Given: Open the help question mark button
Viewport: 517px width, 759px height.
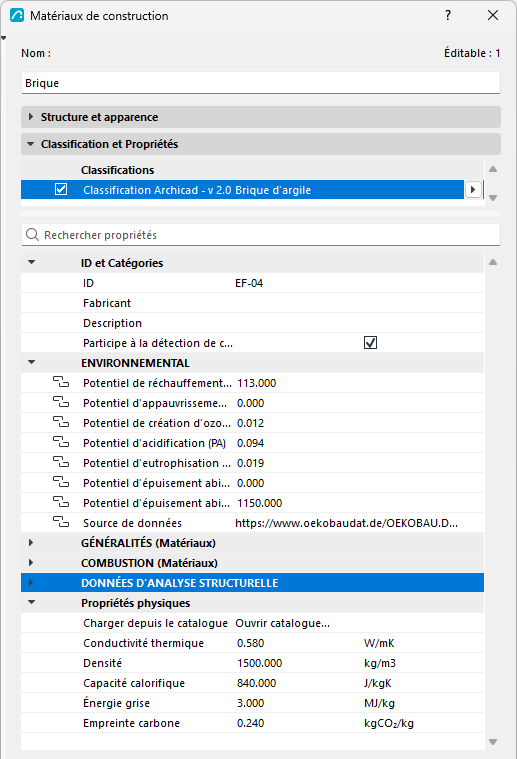Looking at the screenshot, I should 448,15.
